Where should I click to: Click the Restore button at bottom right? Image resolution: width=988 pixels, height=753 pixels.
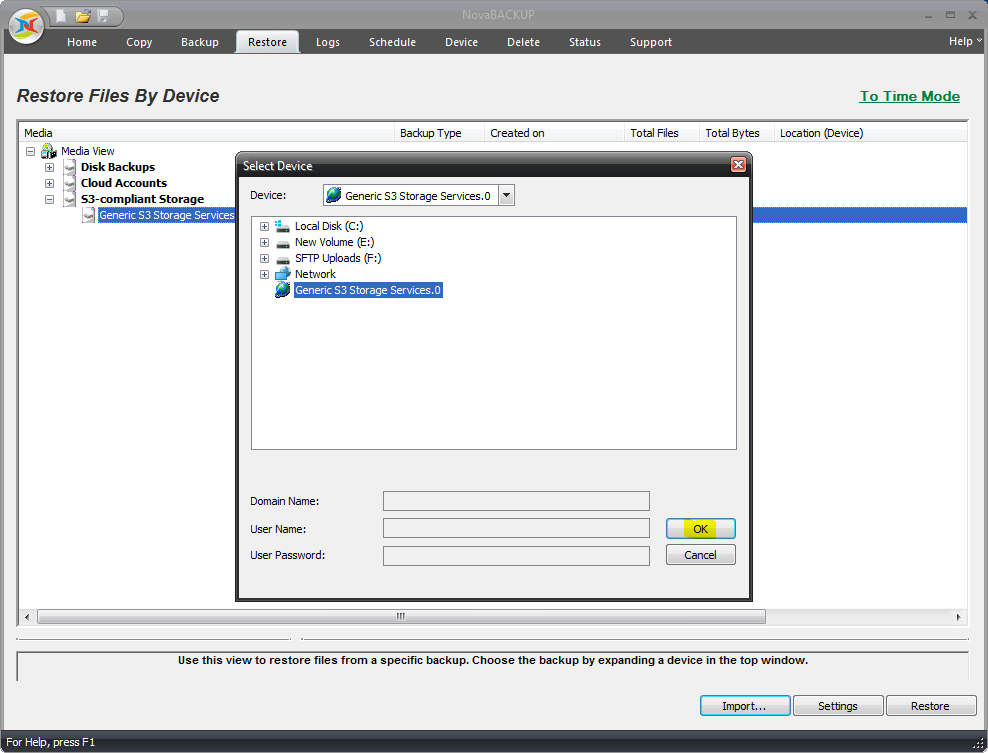point(930,706)
